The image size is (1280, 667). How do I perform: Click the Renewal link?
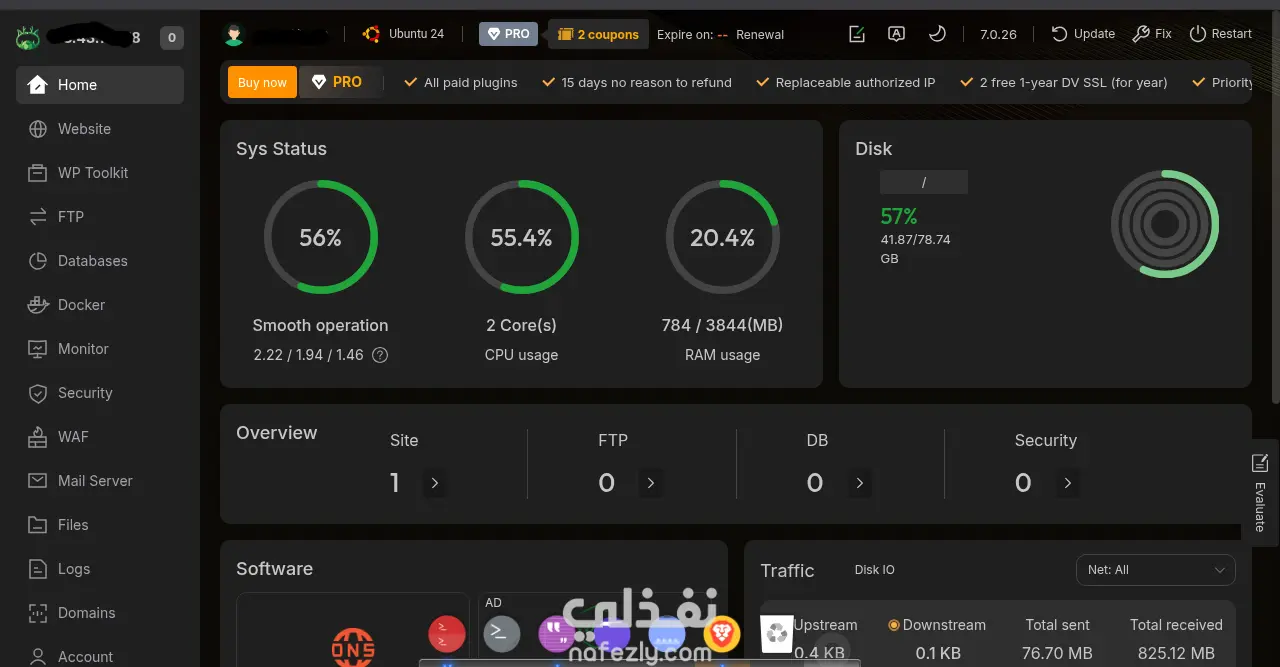760,34
